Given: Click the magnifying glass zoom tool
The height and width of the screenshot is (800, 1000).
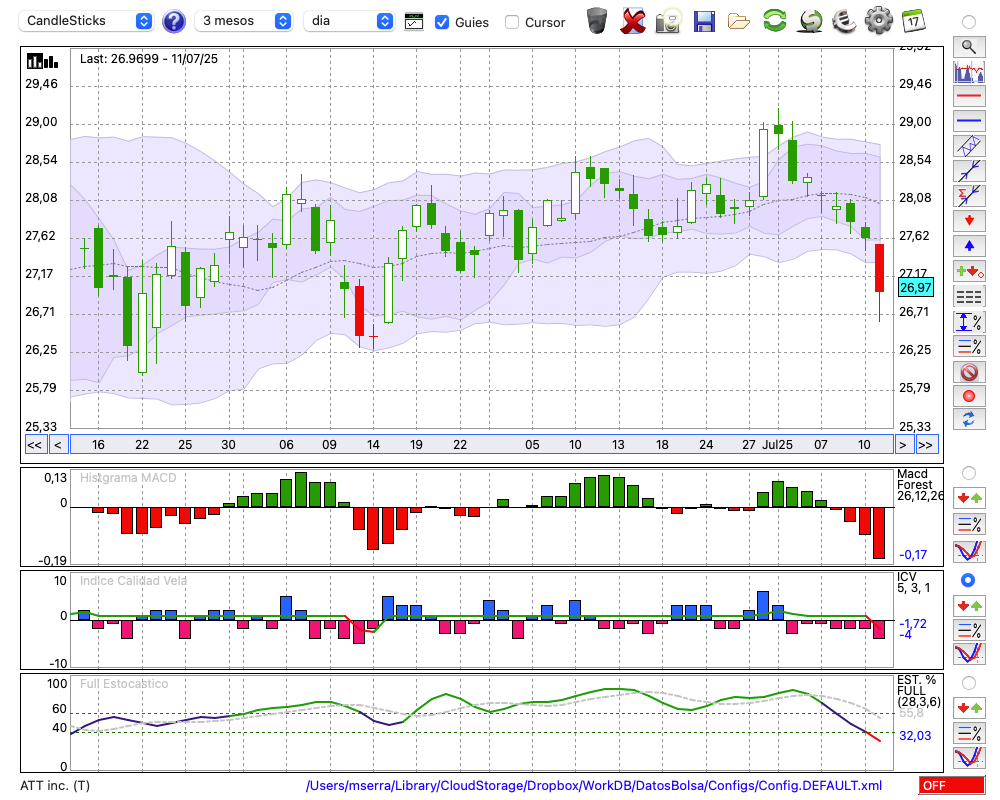Looking at the screenshot, I should (x=969, y=47).
